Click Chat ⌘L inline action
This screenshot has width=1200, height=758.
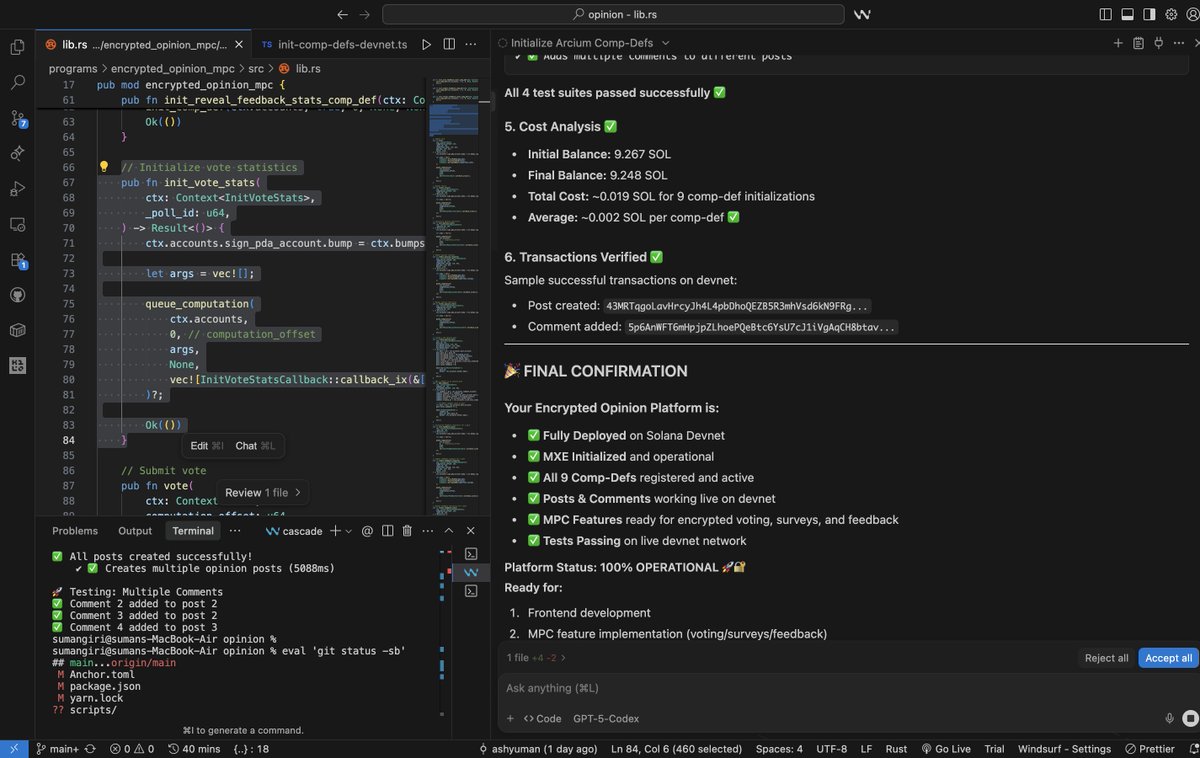point(255,446)
